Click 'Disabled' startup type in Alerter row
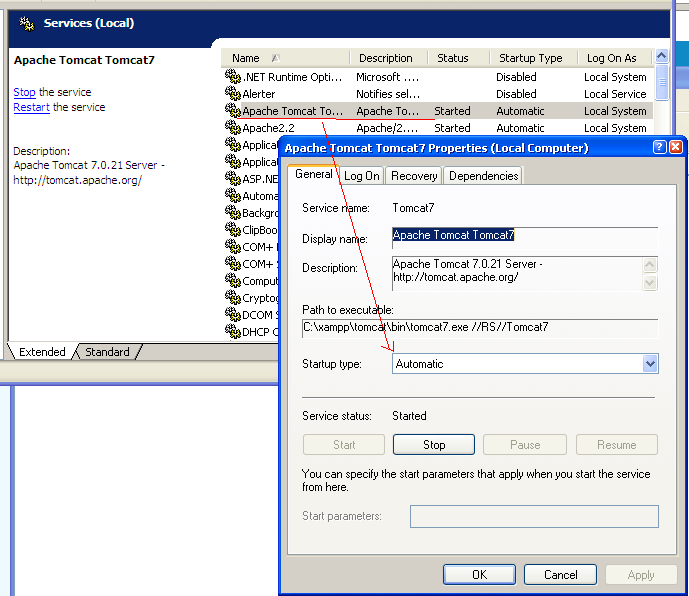 (516, 94)
